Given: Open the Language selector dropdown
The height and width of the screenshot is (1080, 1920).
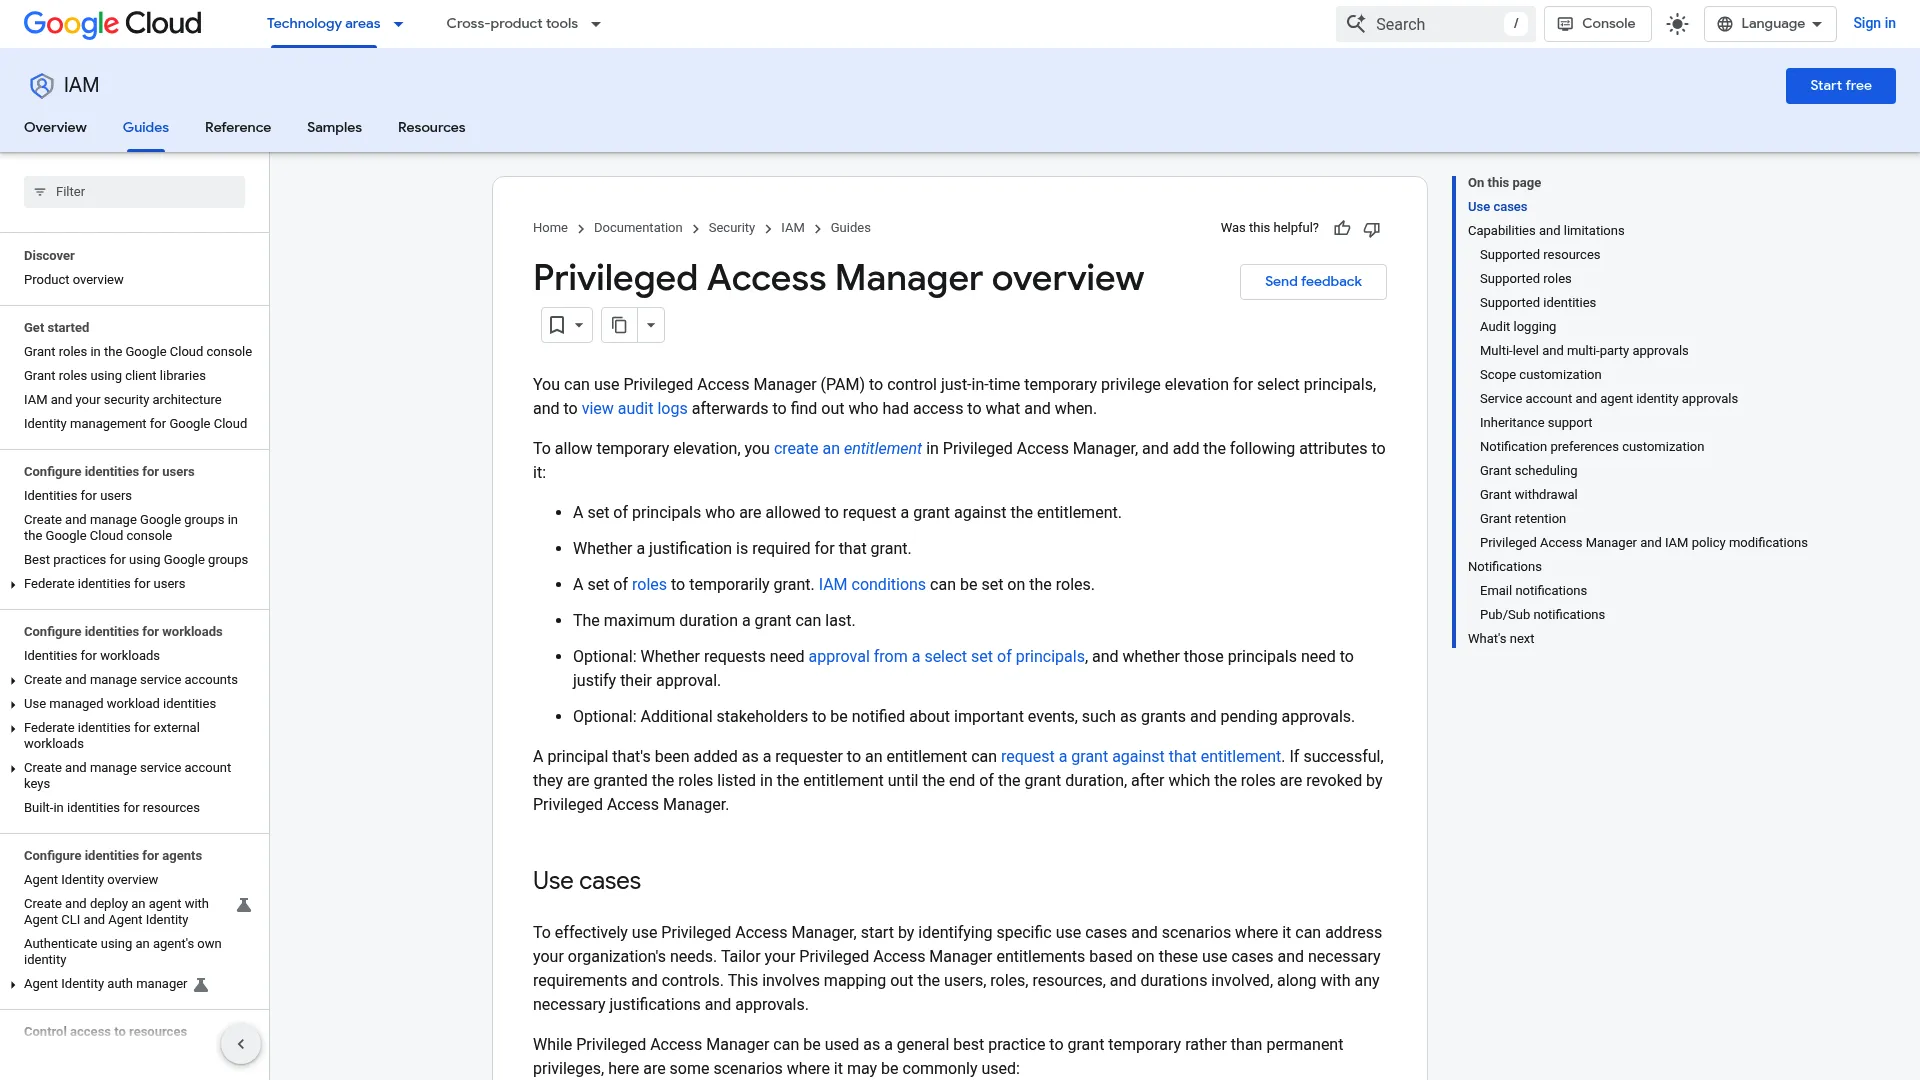Looking at the screenshot, I should (1770, 24).
